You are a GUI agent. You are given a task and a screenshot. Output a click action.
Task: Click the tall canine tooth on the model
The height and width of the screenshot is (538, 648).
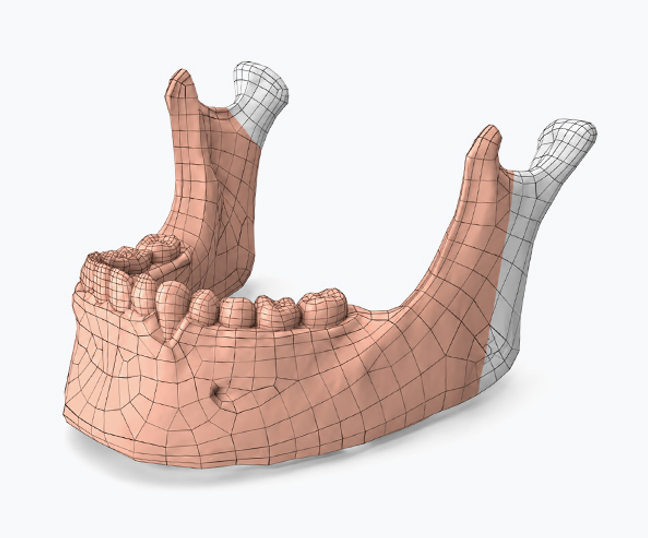[x=172, y=309]
